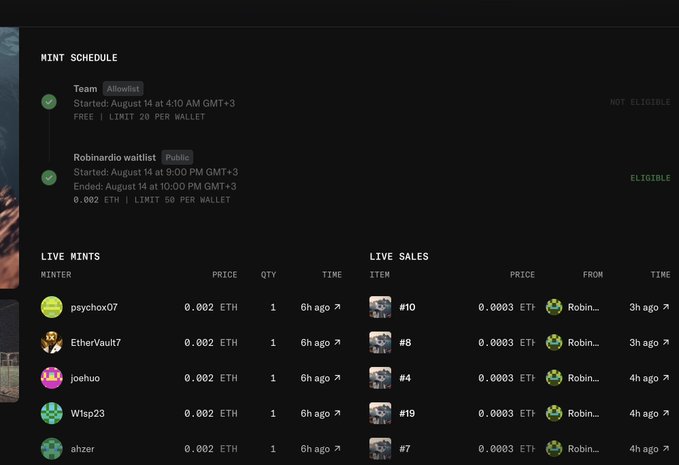Screen dimensions: 679x465
Task: Open Robin... seller link in #10 row
Action: click(x=583, y=307)
